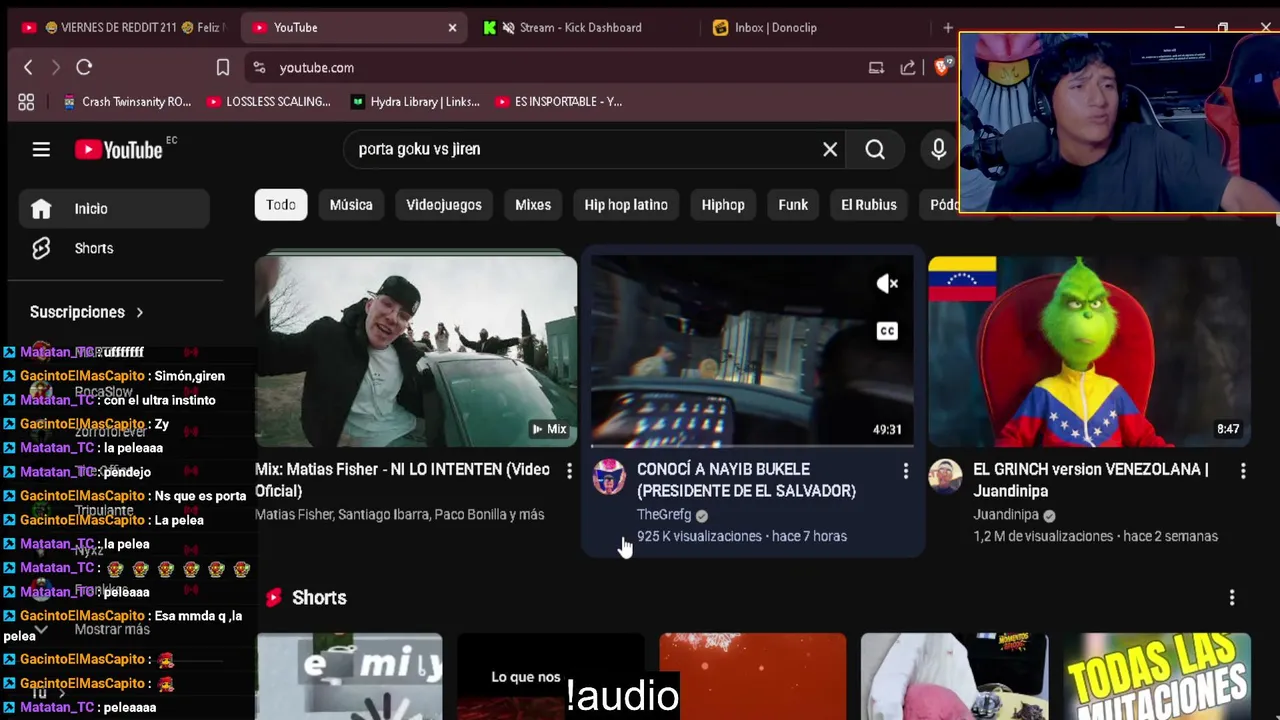
Task: Close the YouTube tab
Action: click(452, 27)
